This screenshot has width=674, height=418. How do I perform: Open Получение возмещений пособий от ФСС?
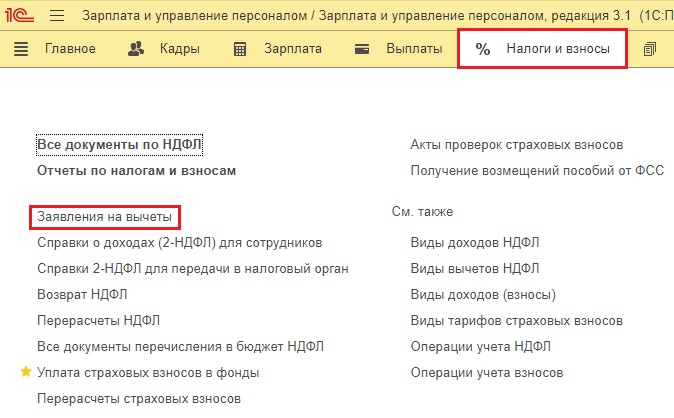click(537, 171)
